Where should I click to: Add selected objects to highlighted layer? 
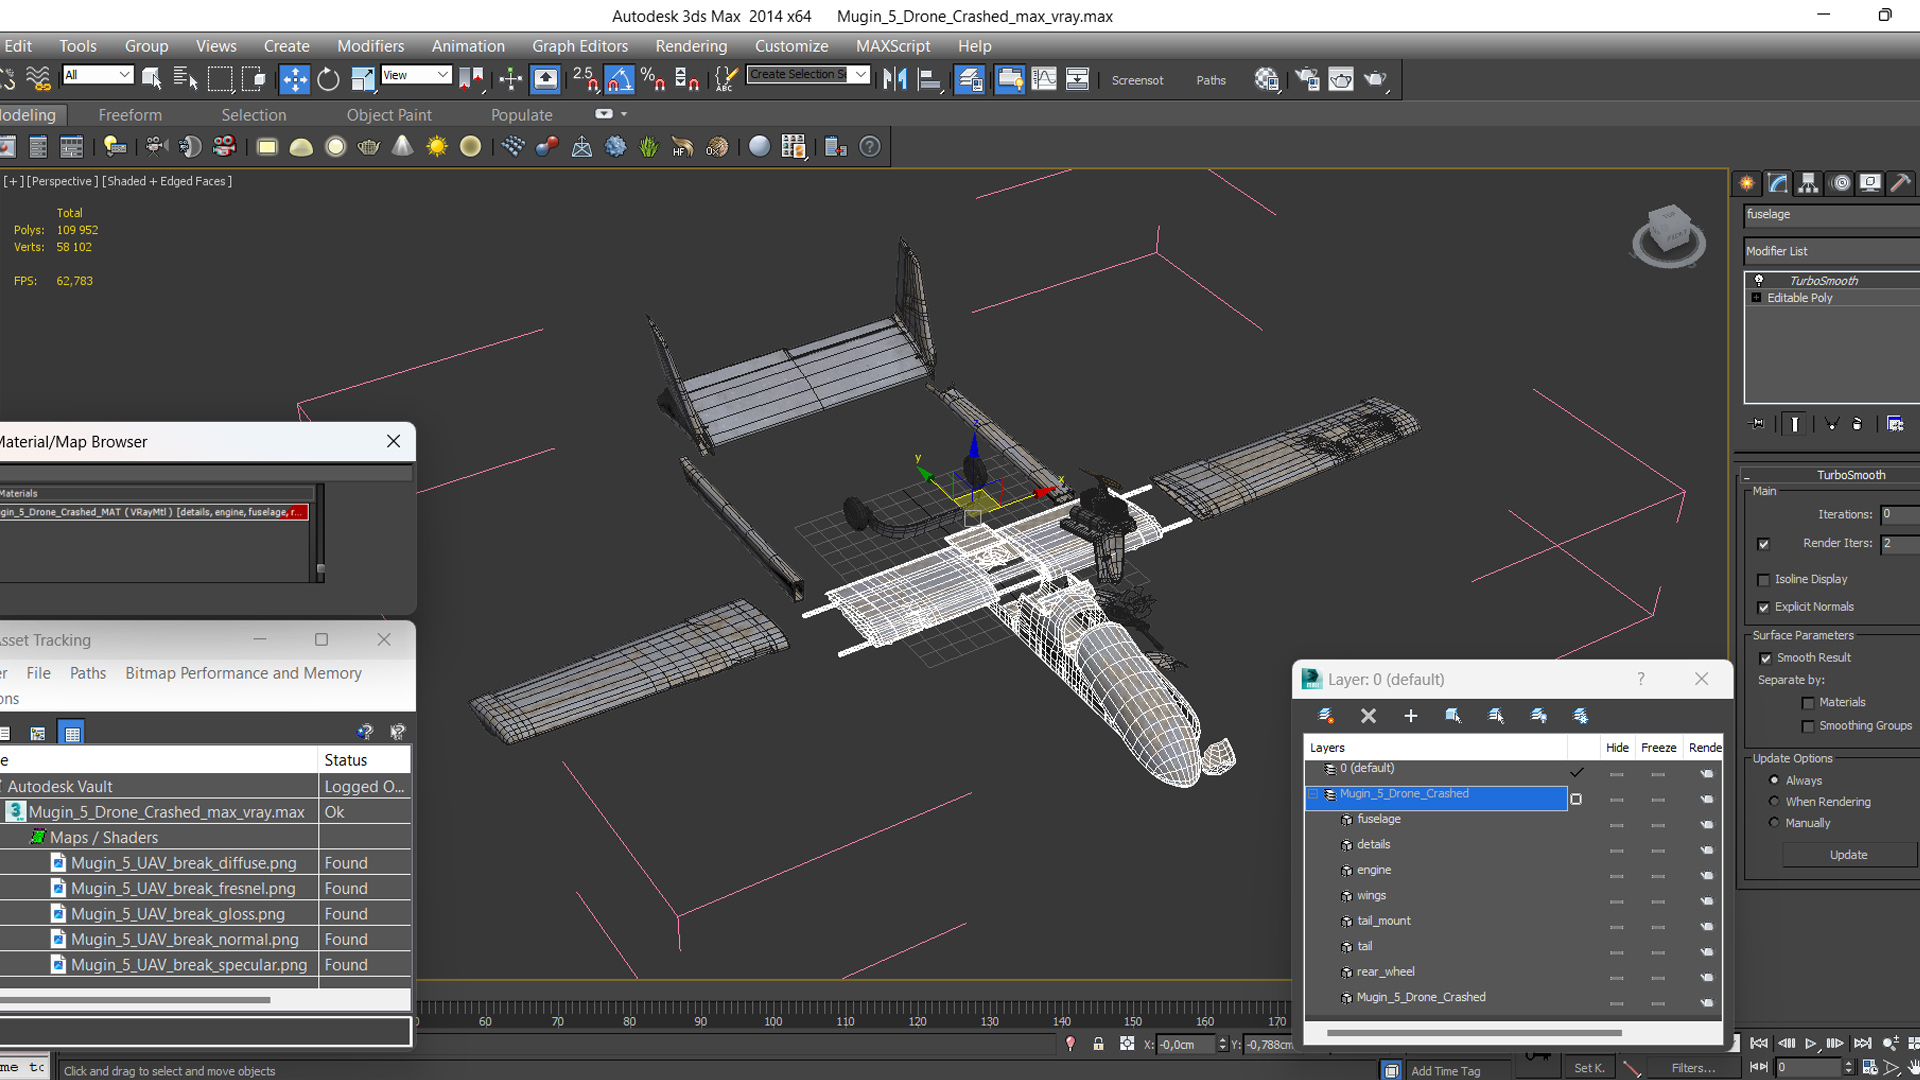pyautogui.click(x=1410, y=716)
